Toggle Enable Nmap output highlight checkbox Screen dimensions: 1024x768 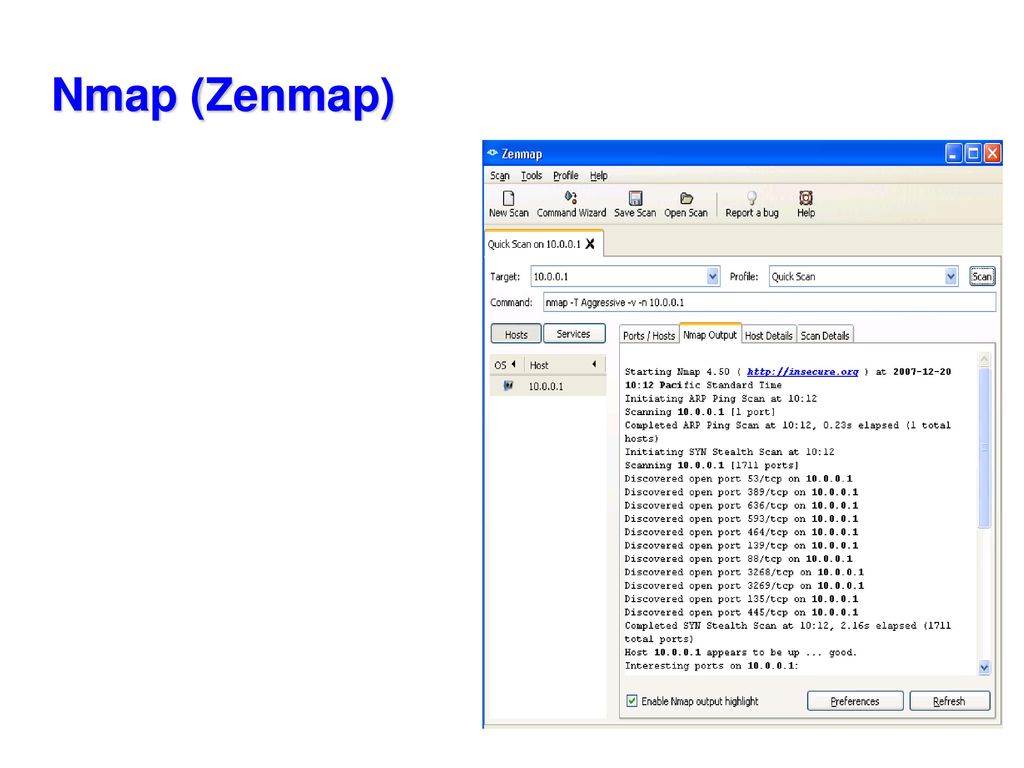click(632, 701)
